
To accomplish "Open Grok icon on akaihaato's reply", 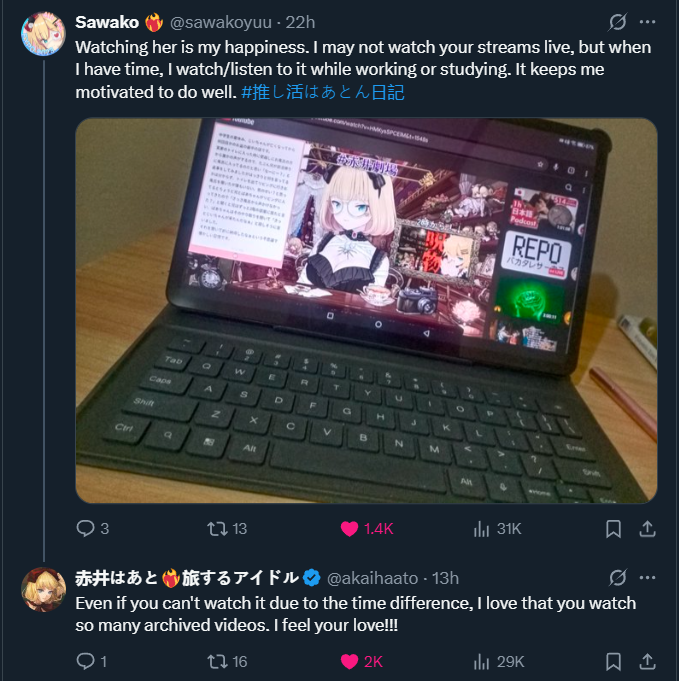I will 617,578.
